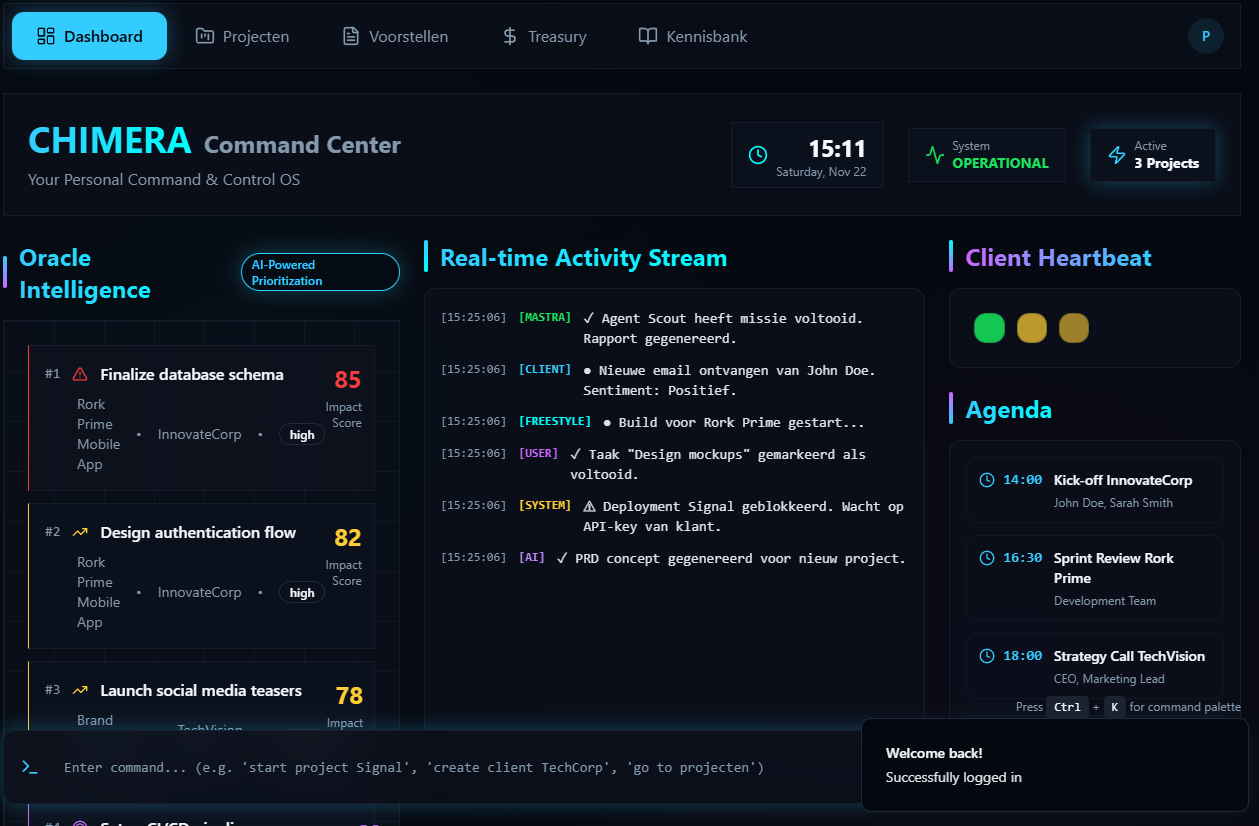Go to the Kennisbank tab
Screen dimensions: 1259x826
(693, 37)
